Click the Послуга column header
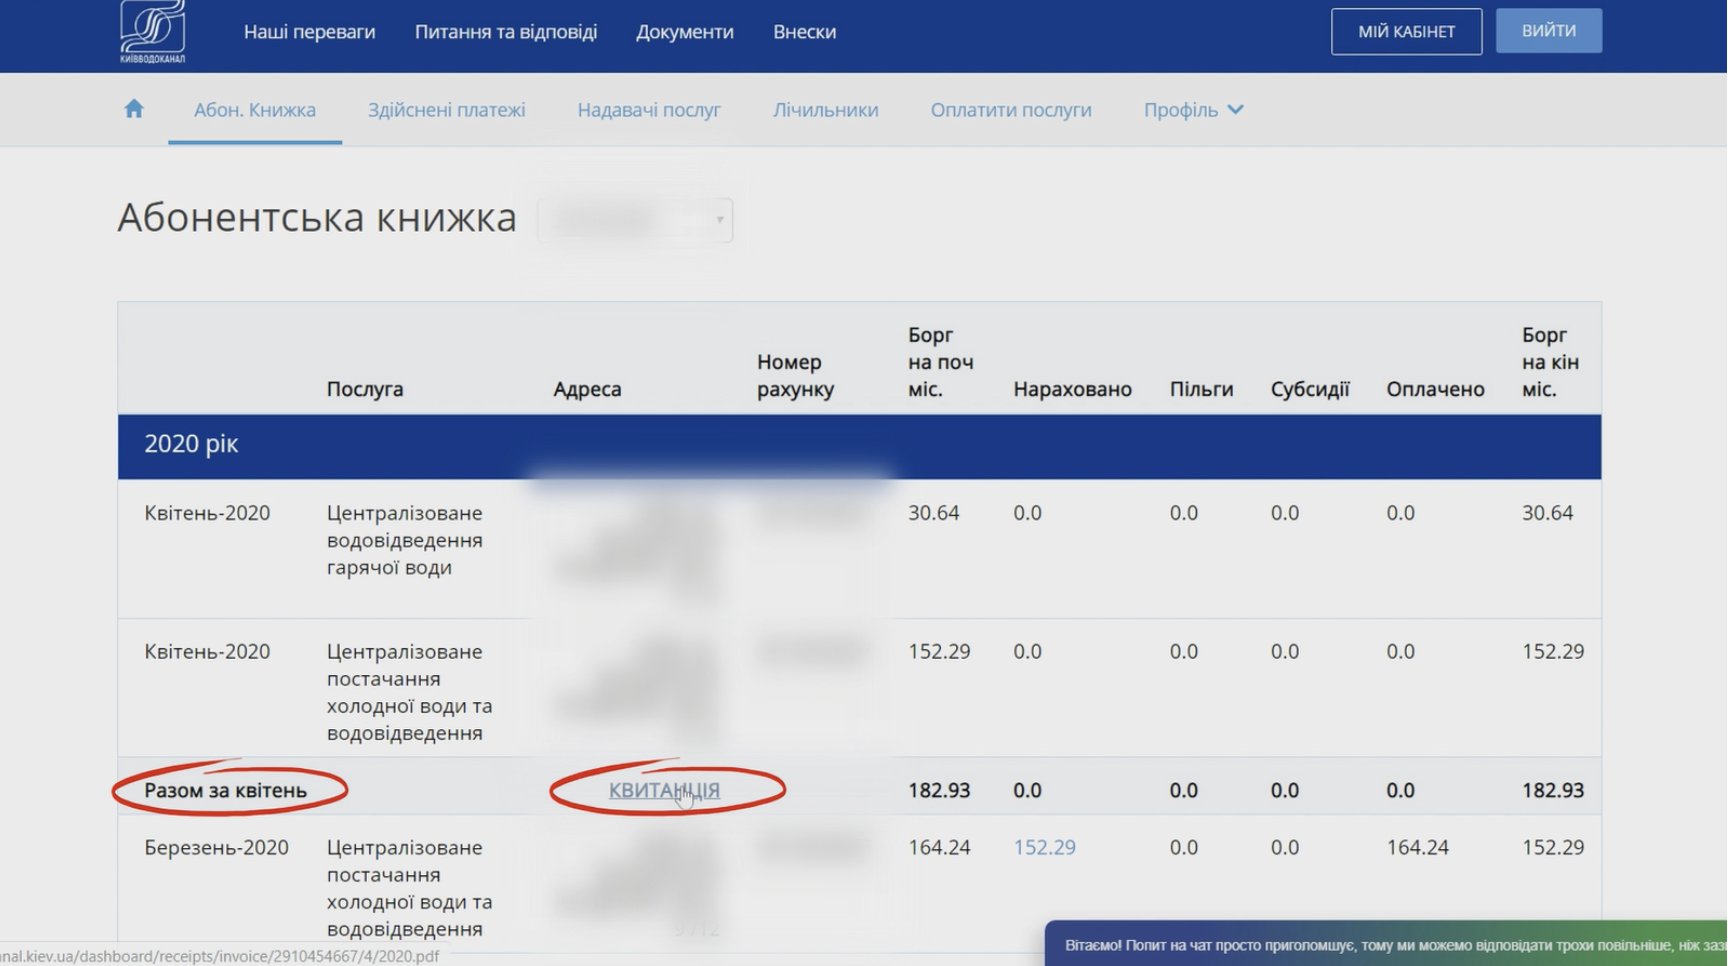1728x966 pixels. (x=365, y=389)
